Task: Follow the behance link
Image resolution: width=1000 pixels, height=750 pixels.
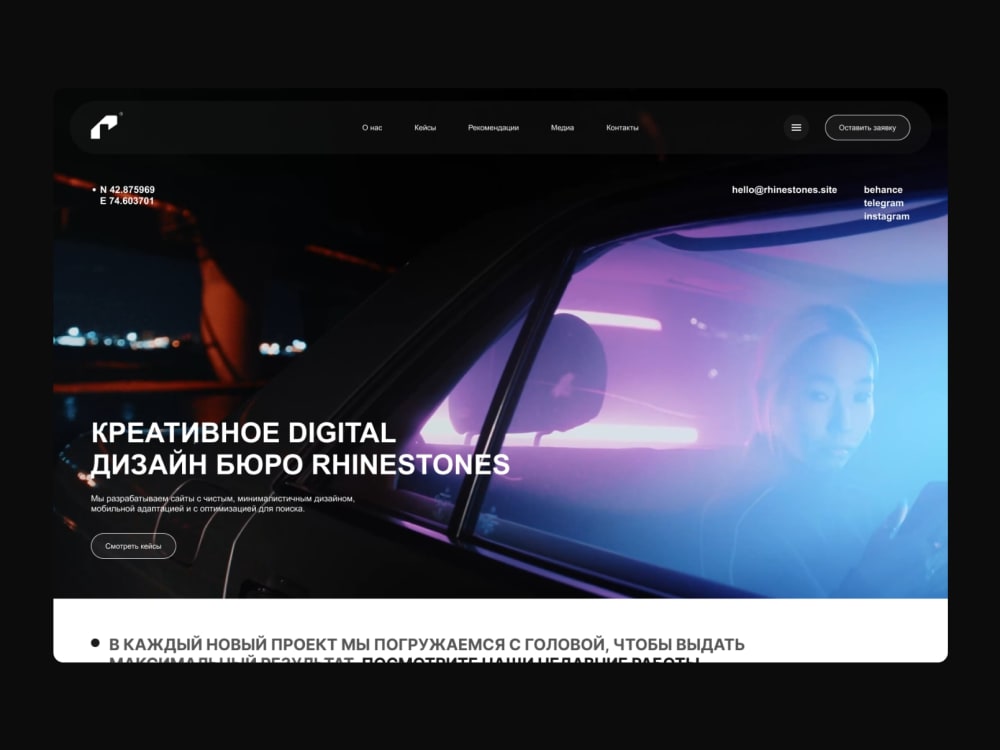Action: [883, 189]
